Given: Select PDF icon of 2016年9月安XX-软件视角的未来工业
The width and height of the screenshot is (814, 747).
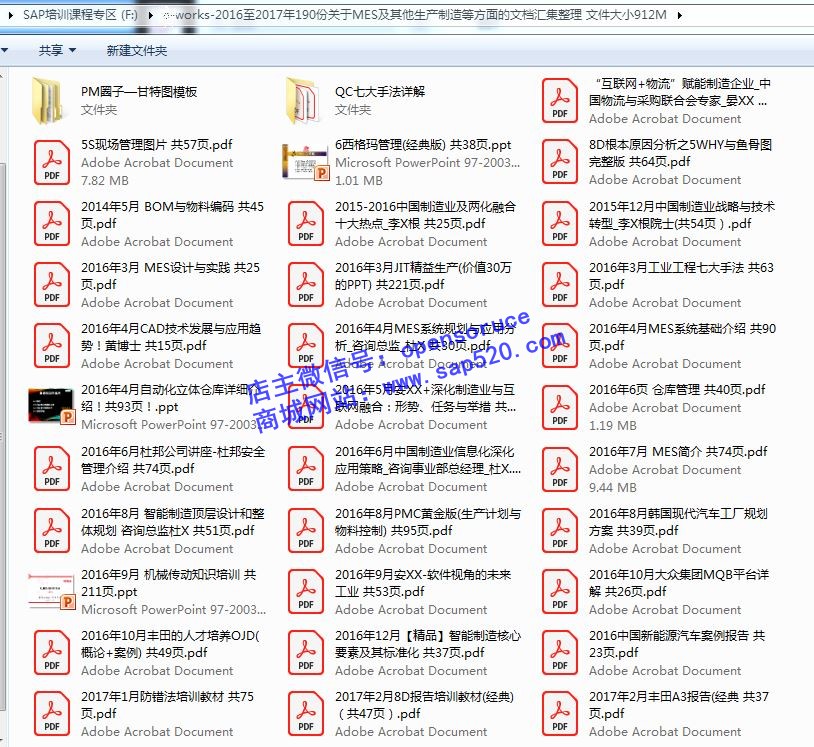Looking at the screenshot, I should tap(306, 591).
